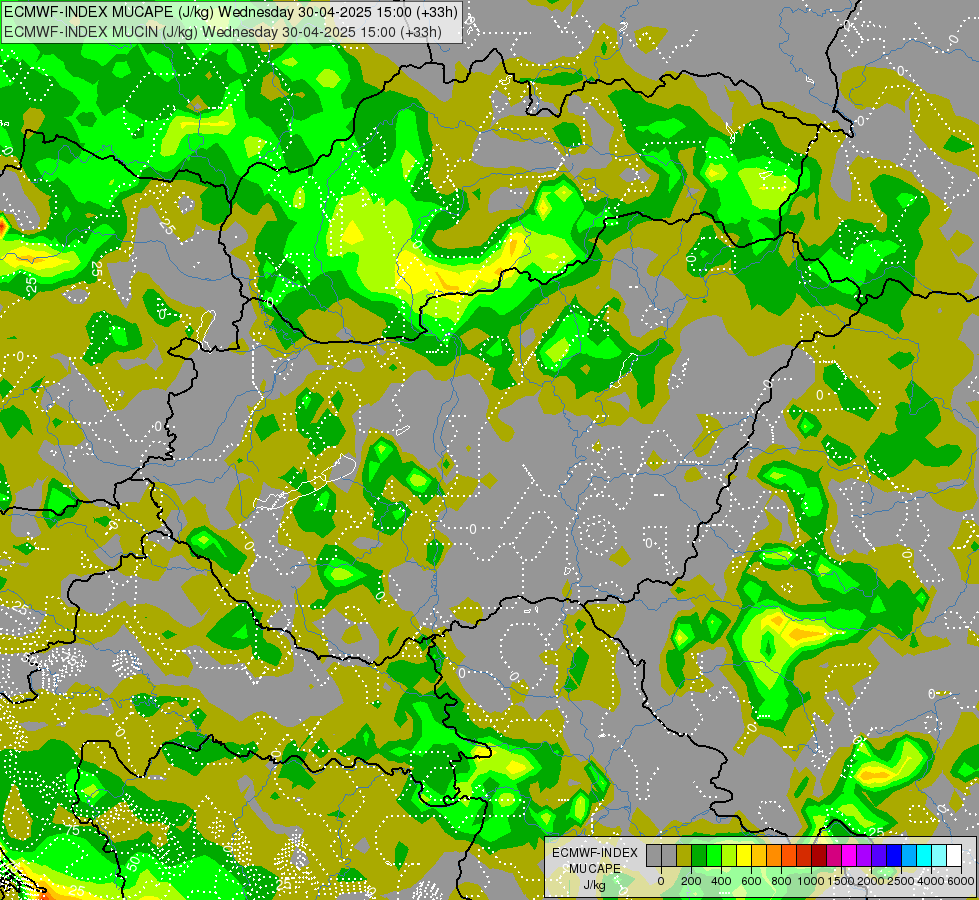Click the legend scale value 2000
The width and height of the screenshot is (979, 900).
tap(871, 881)
